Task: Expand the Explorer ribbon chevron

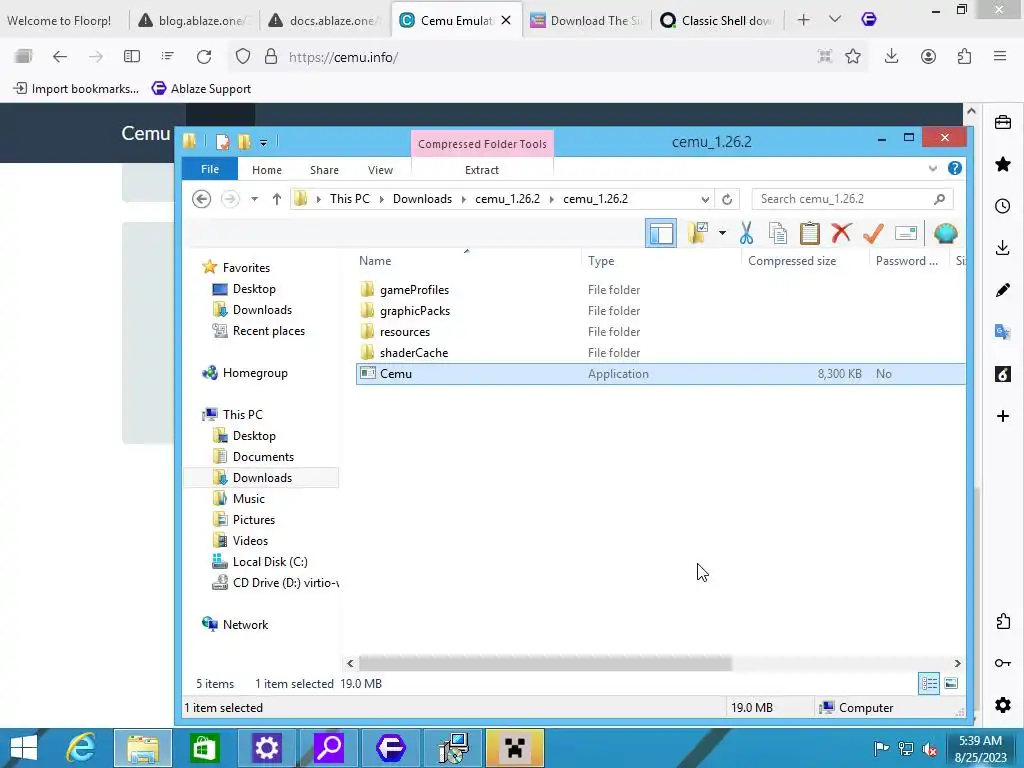Action: [933, 168]
